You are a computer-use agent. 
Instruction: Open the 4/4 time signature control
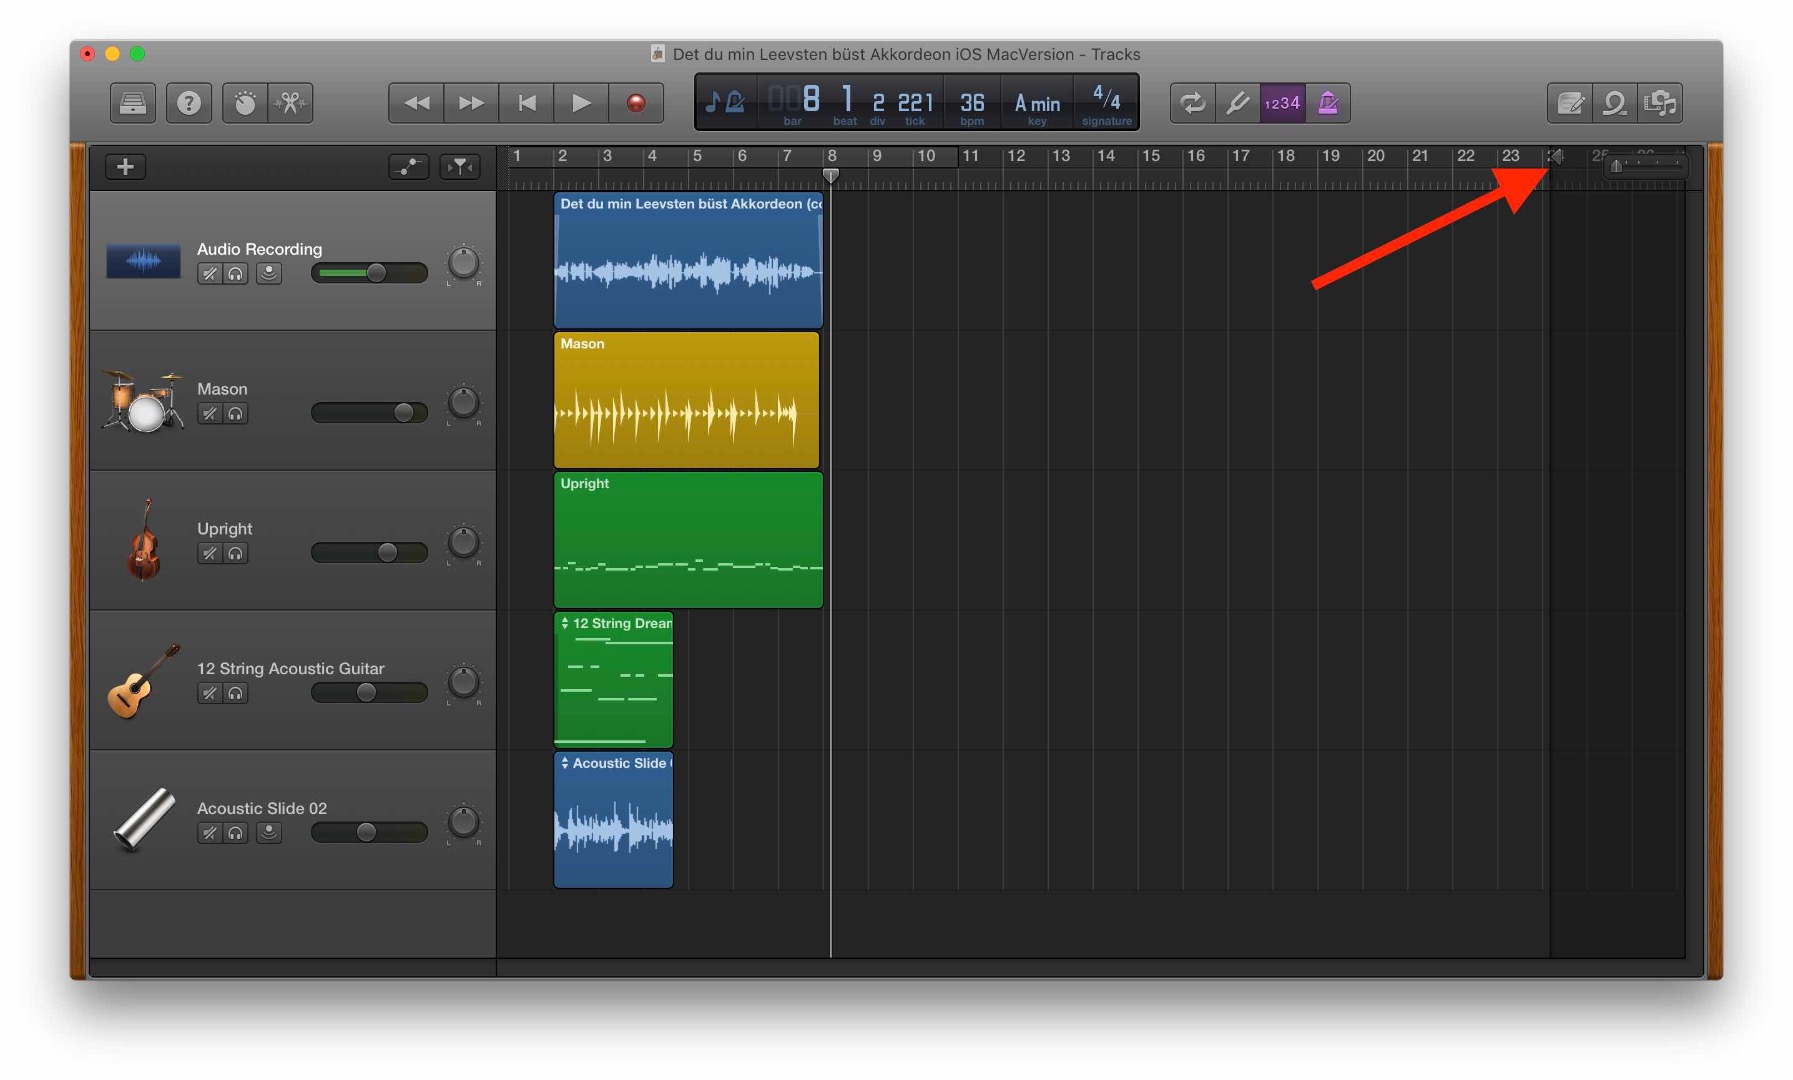1105,101
